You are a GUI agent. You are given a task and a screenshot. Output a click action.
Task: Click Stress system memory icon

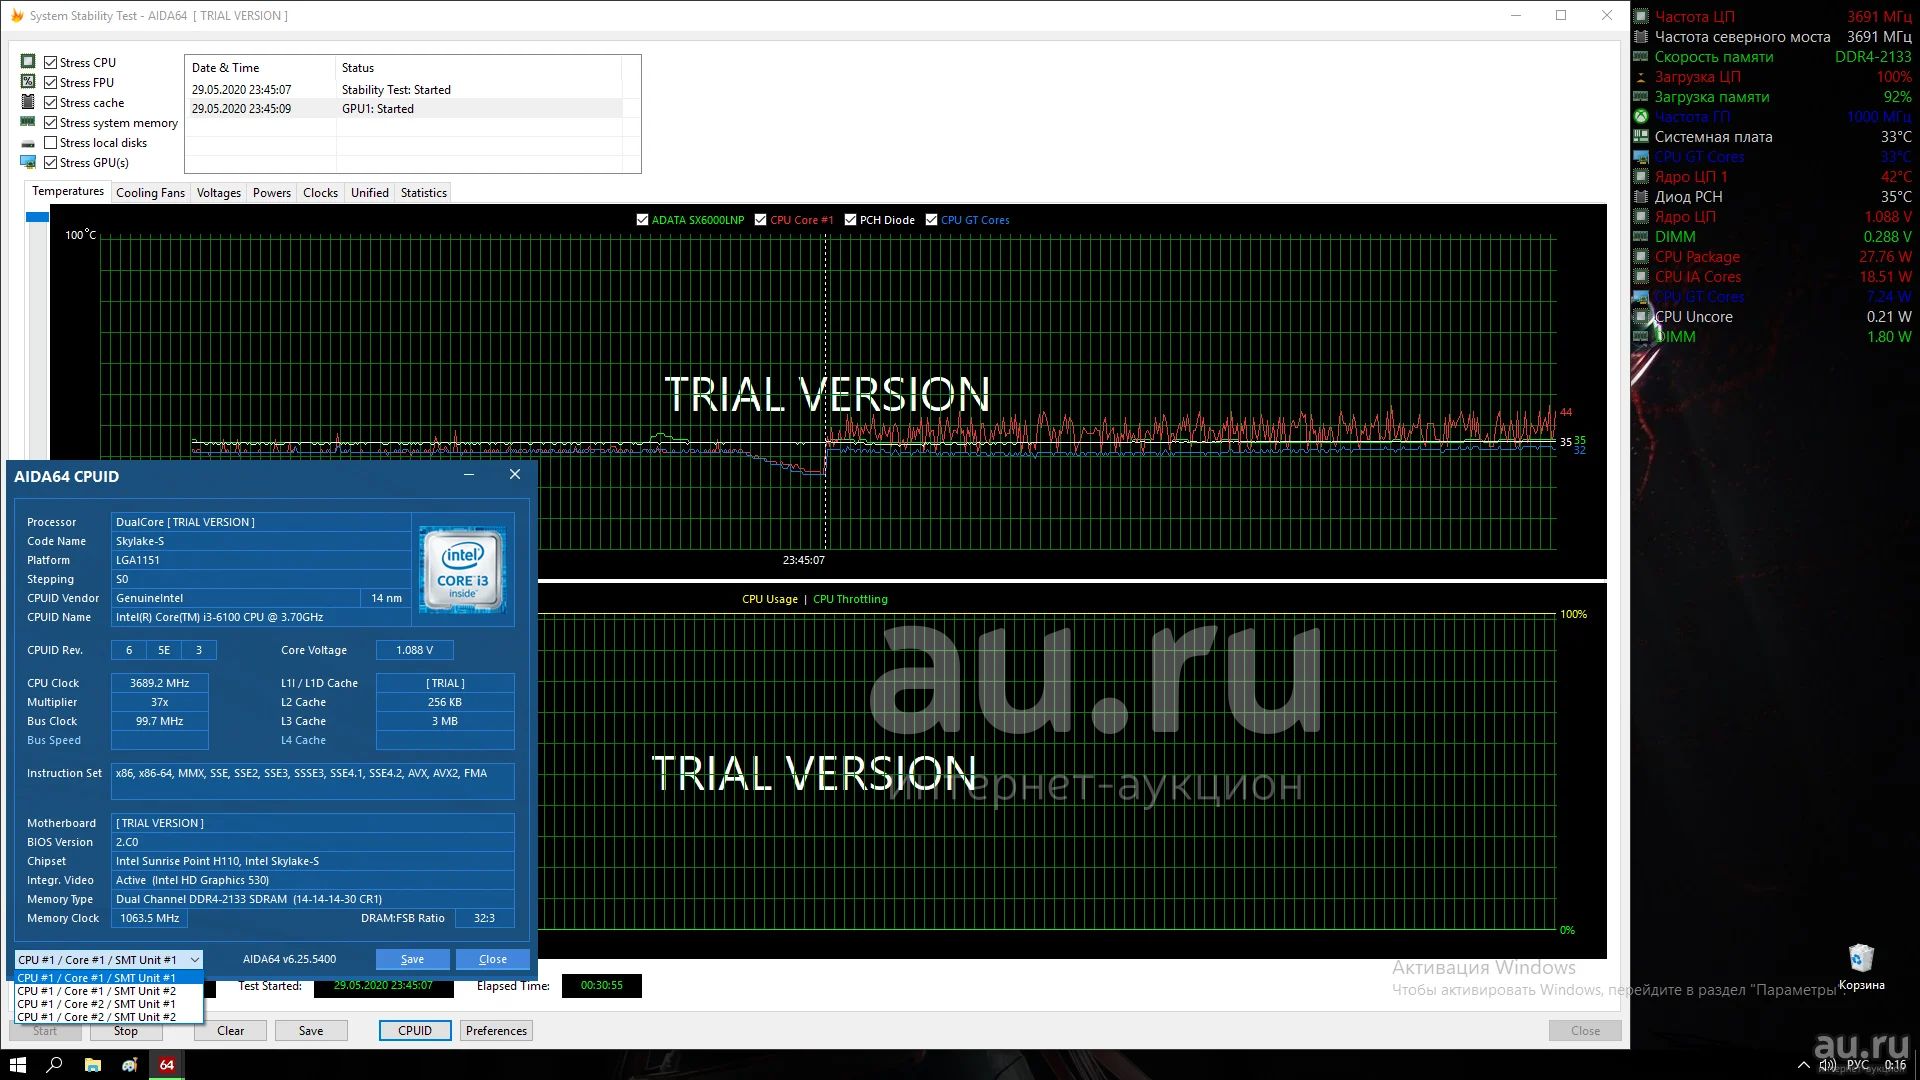coord(28,122)
